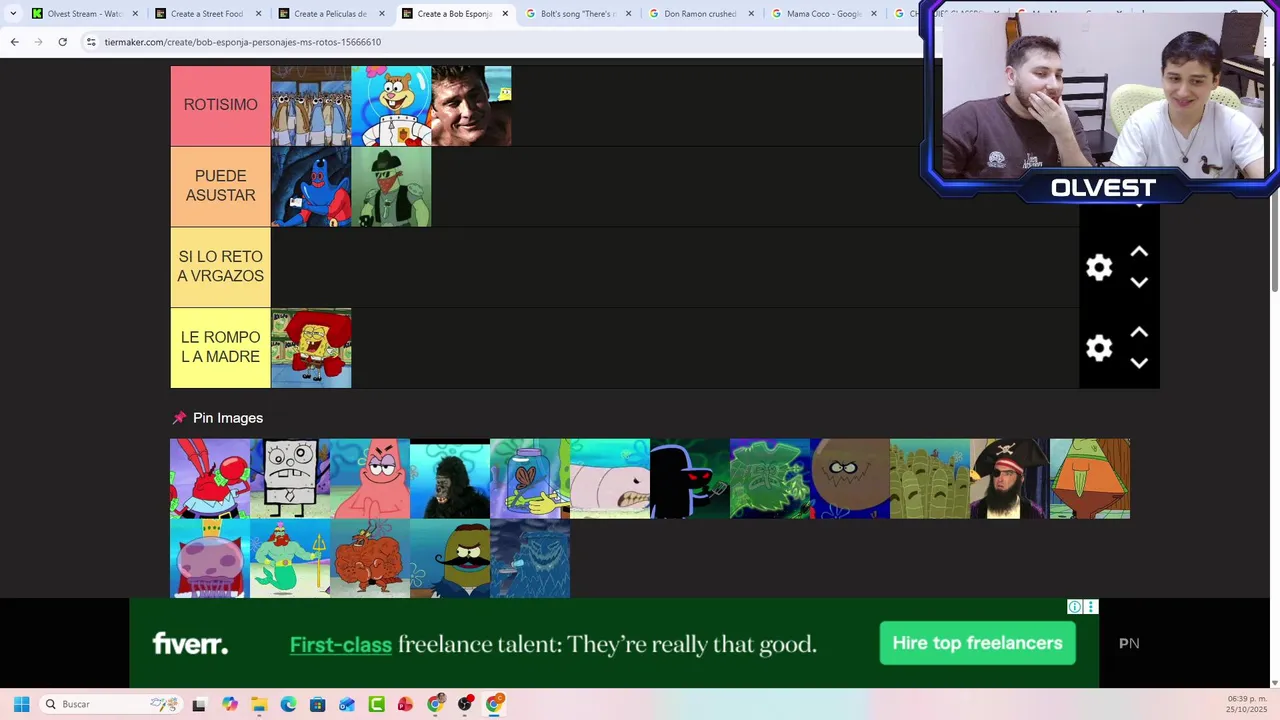This screenshot has width=1280, height=720.
Task: Switch to Bolt's song tab
Action: (578, 14)
